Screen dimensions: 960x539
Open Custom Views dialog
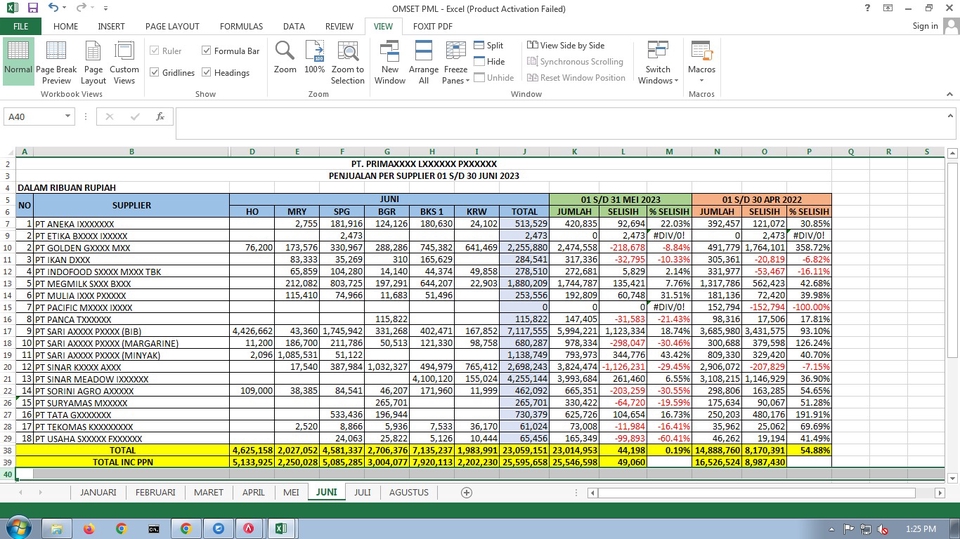pyautogui.click(x=124, y=62)
